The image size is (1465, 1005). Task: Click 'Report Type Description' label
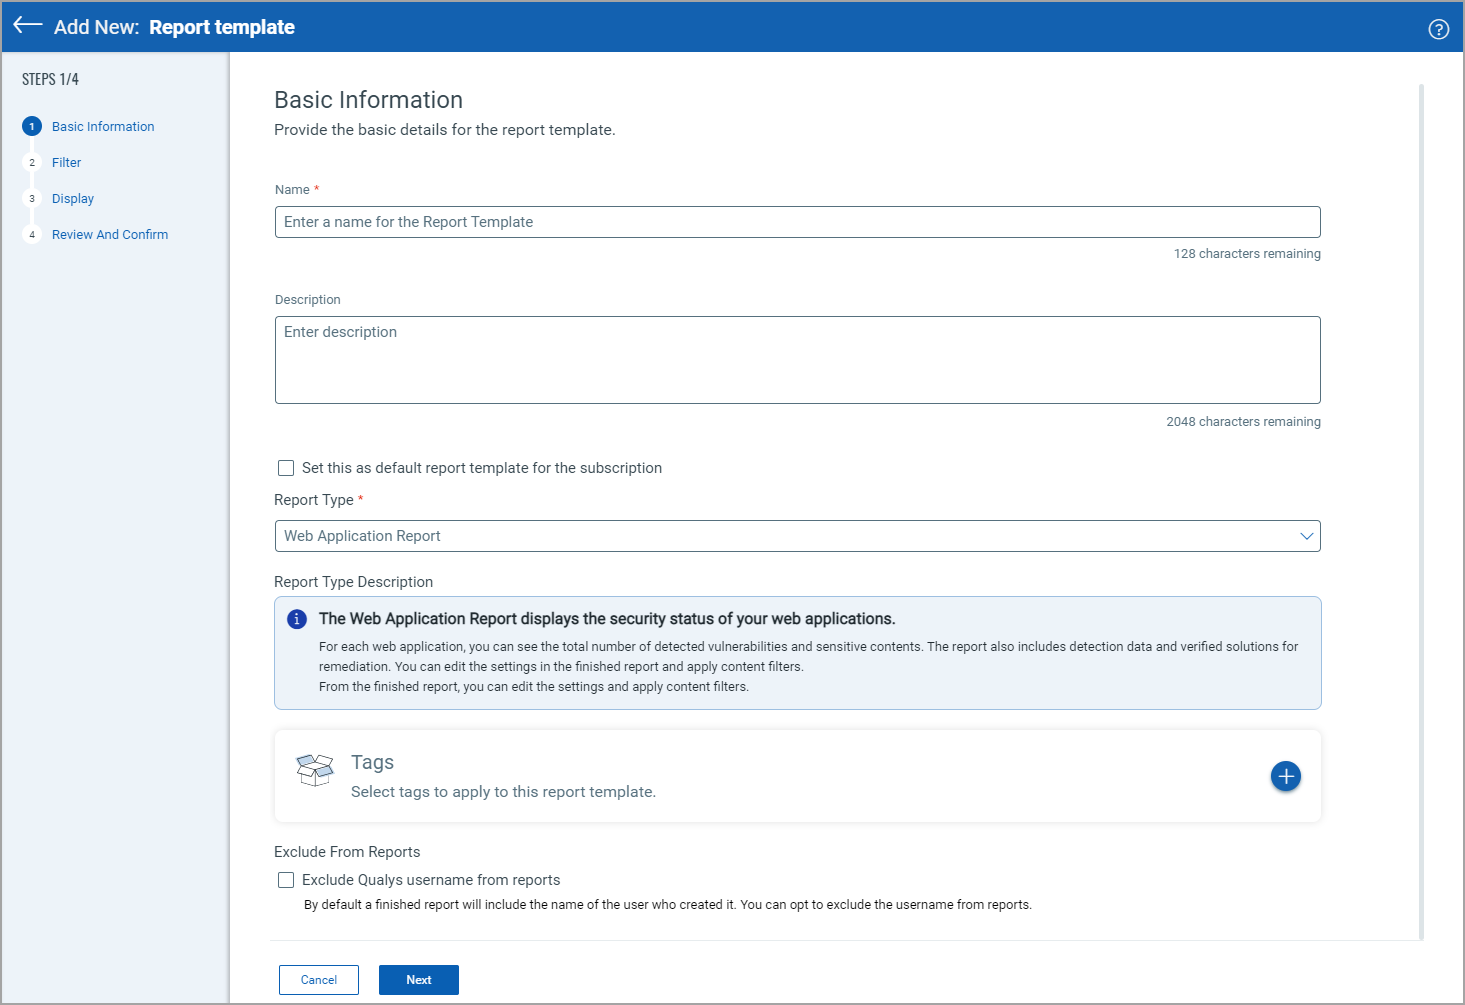[353, 582]
